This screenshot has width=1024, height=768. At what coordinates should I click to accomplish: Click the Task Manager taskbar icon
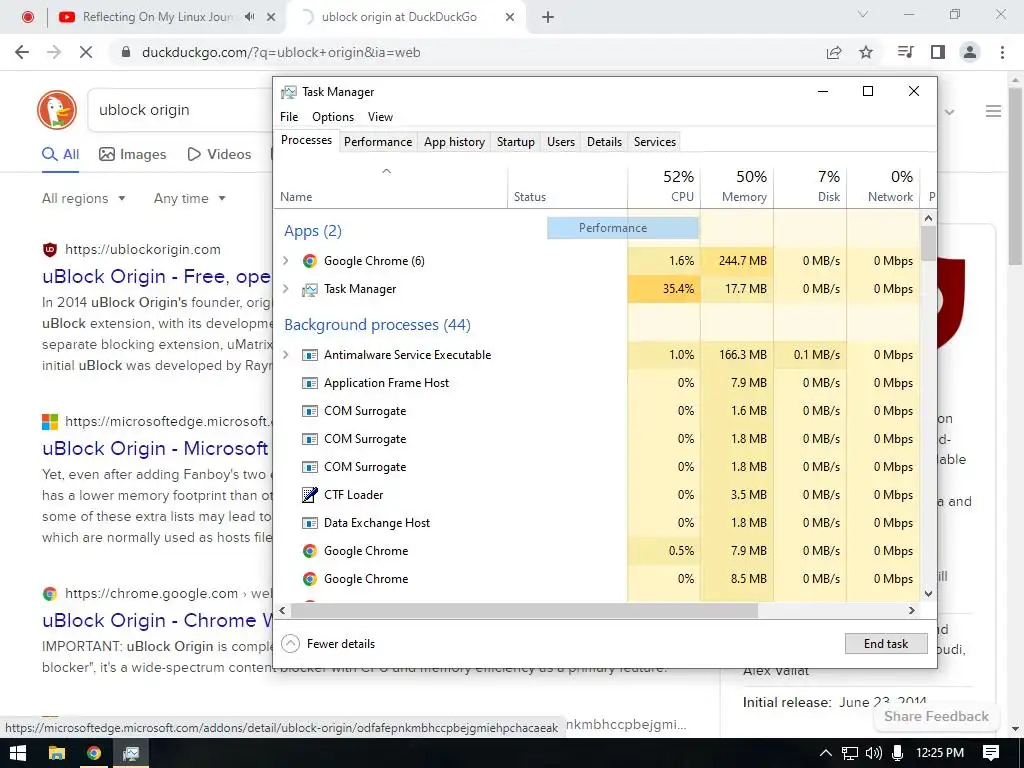131,753
